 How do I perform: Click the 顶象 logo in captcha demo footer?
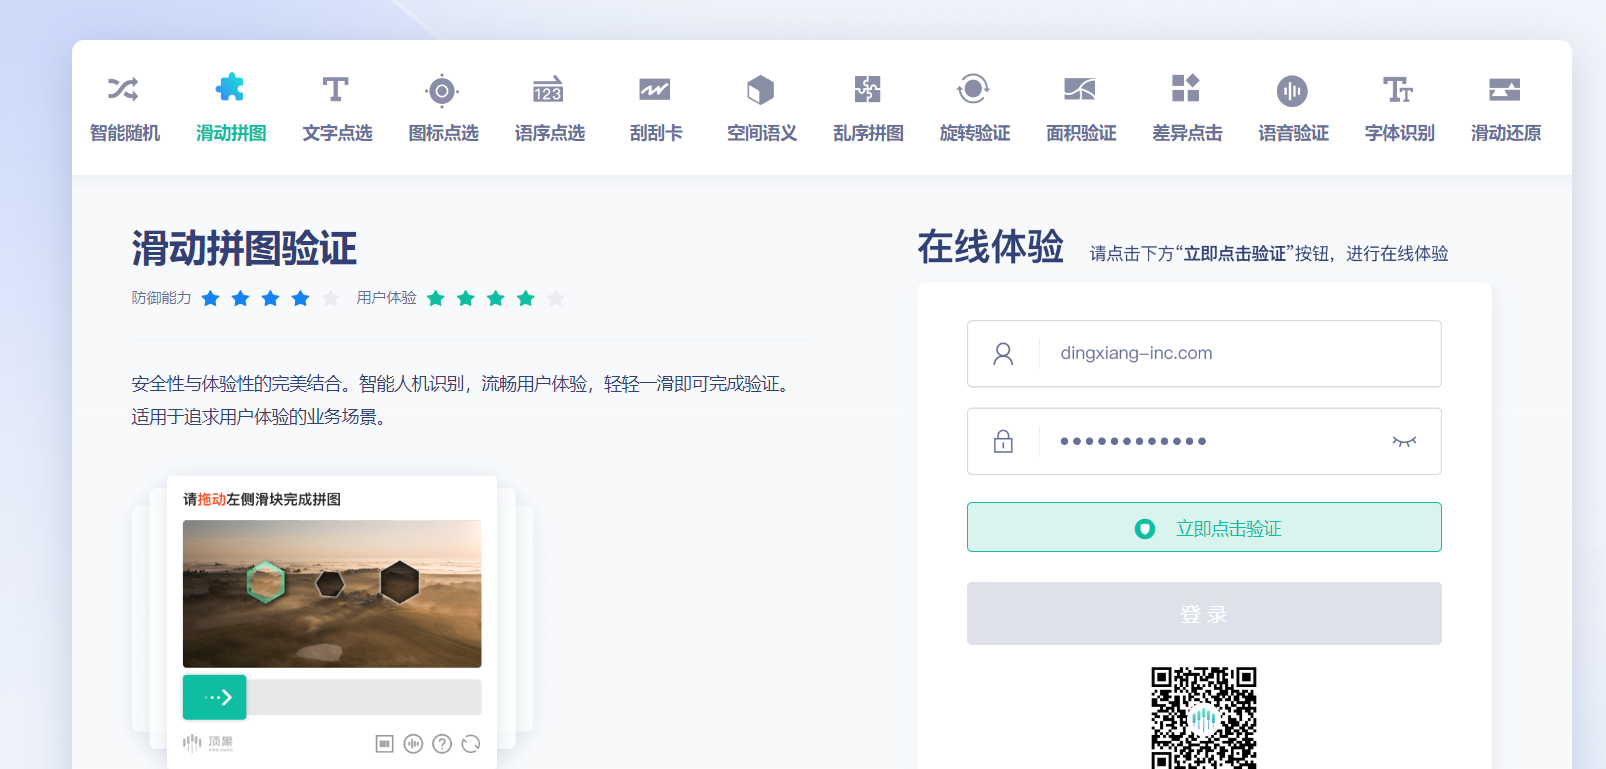coord(208,743)
